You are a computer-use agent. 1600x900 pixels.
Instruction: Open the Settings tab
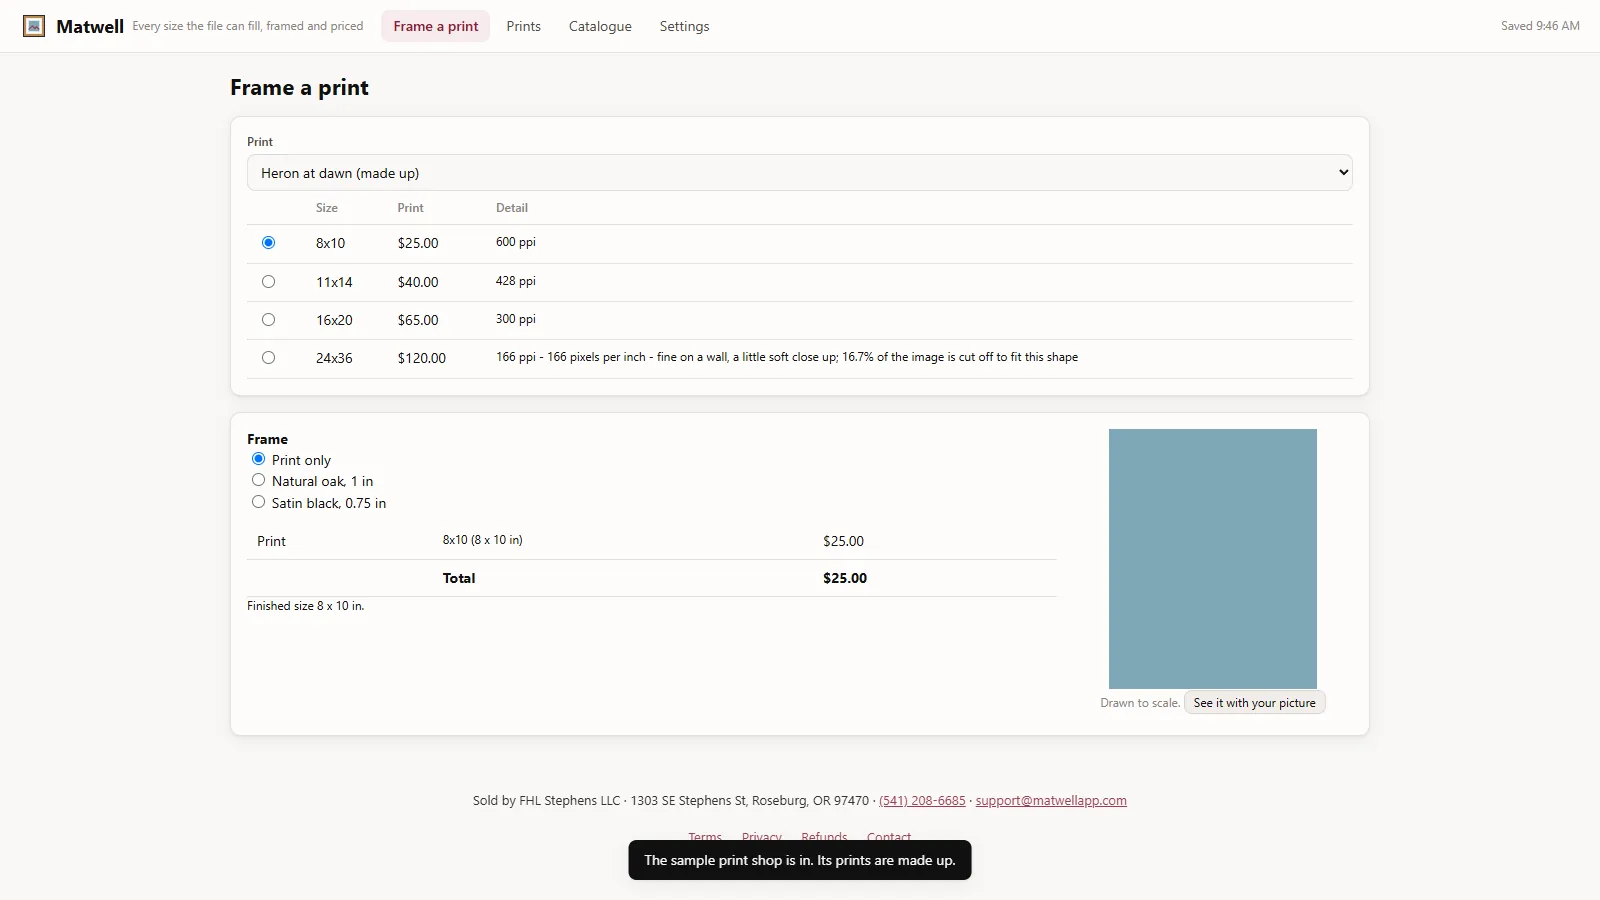pos(684,26)
